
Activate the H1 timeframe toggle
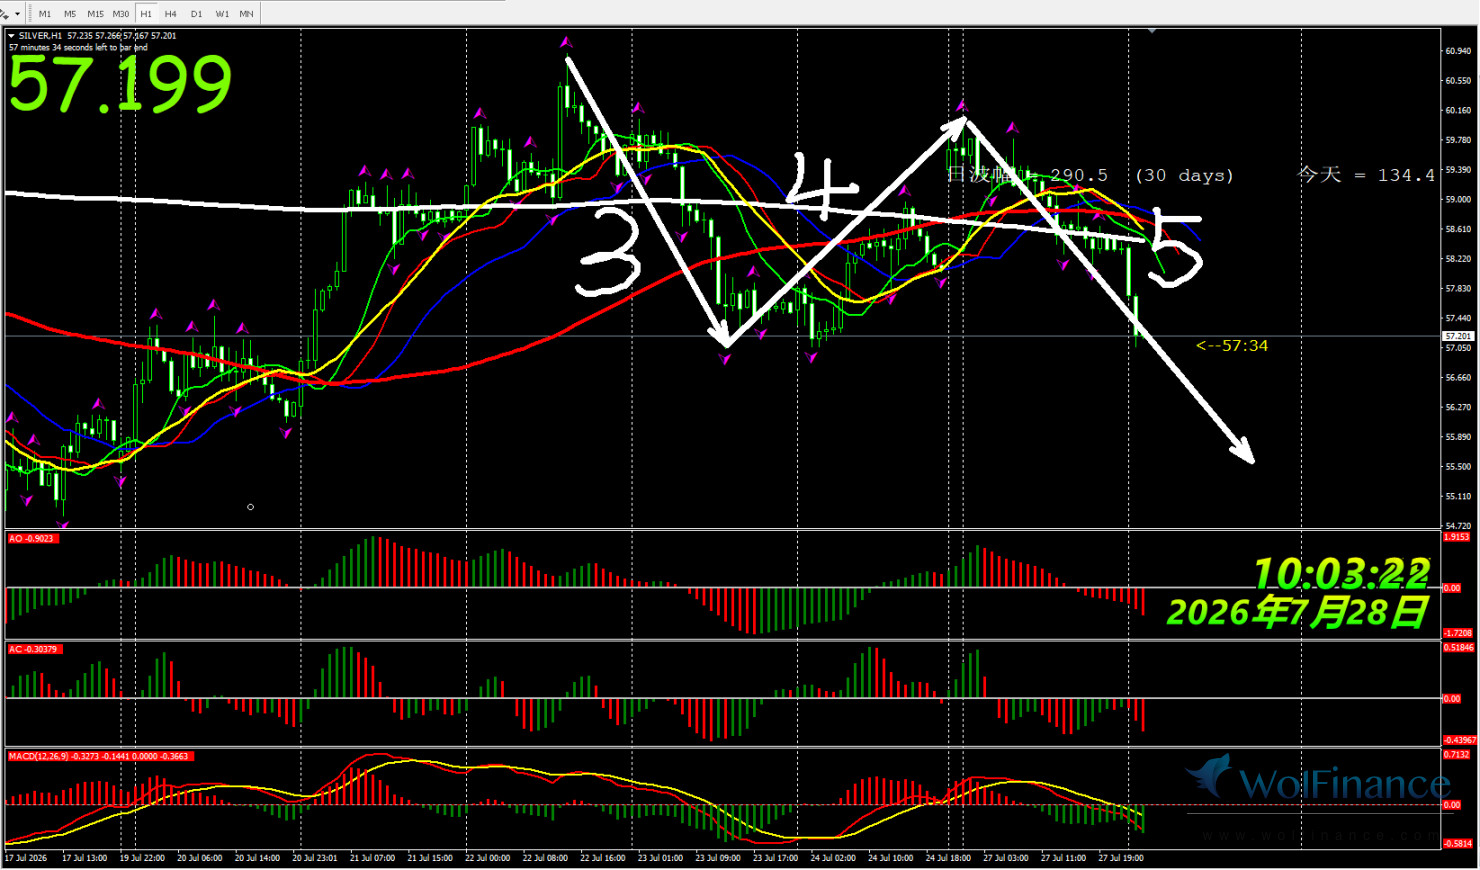pyautogui.click(x=146, y=14)
